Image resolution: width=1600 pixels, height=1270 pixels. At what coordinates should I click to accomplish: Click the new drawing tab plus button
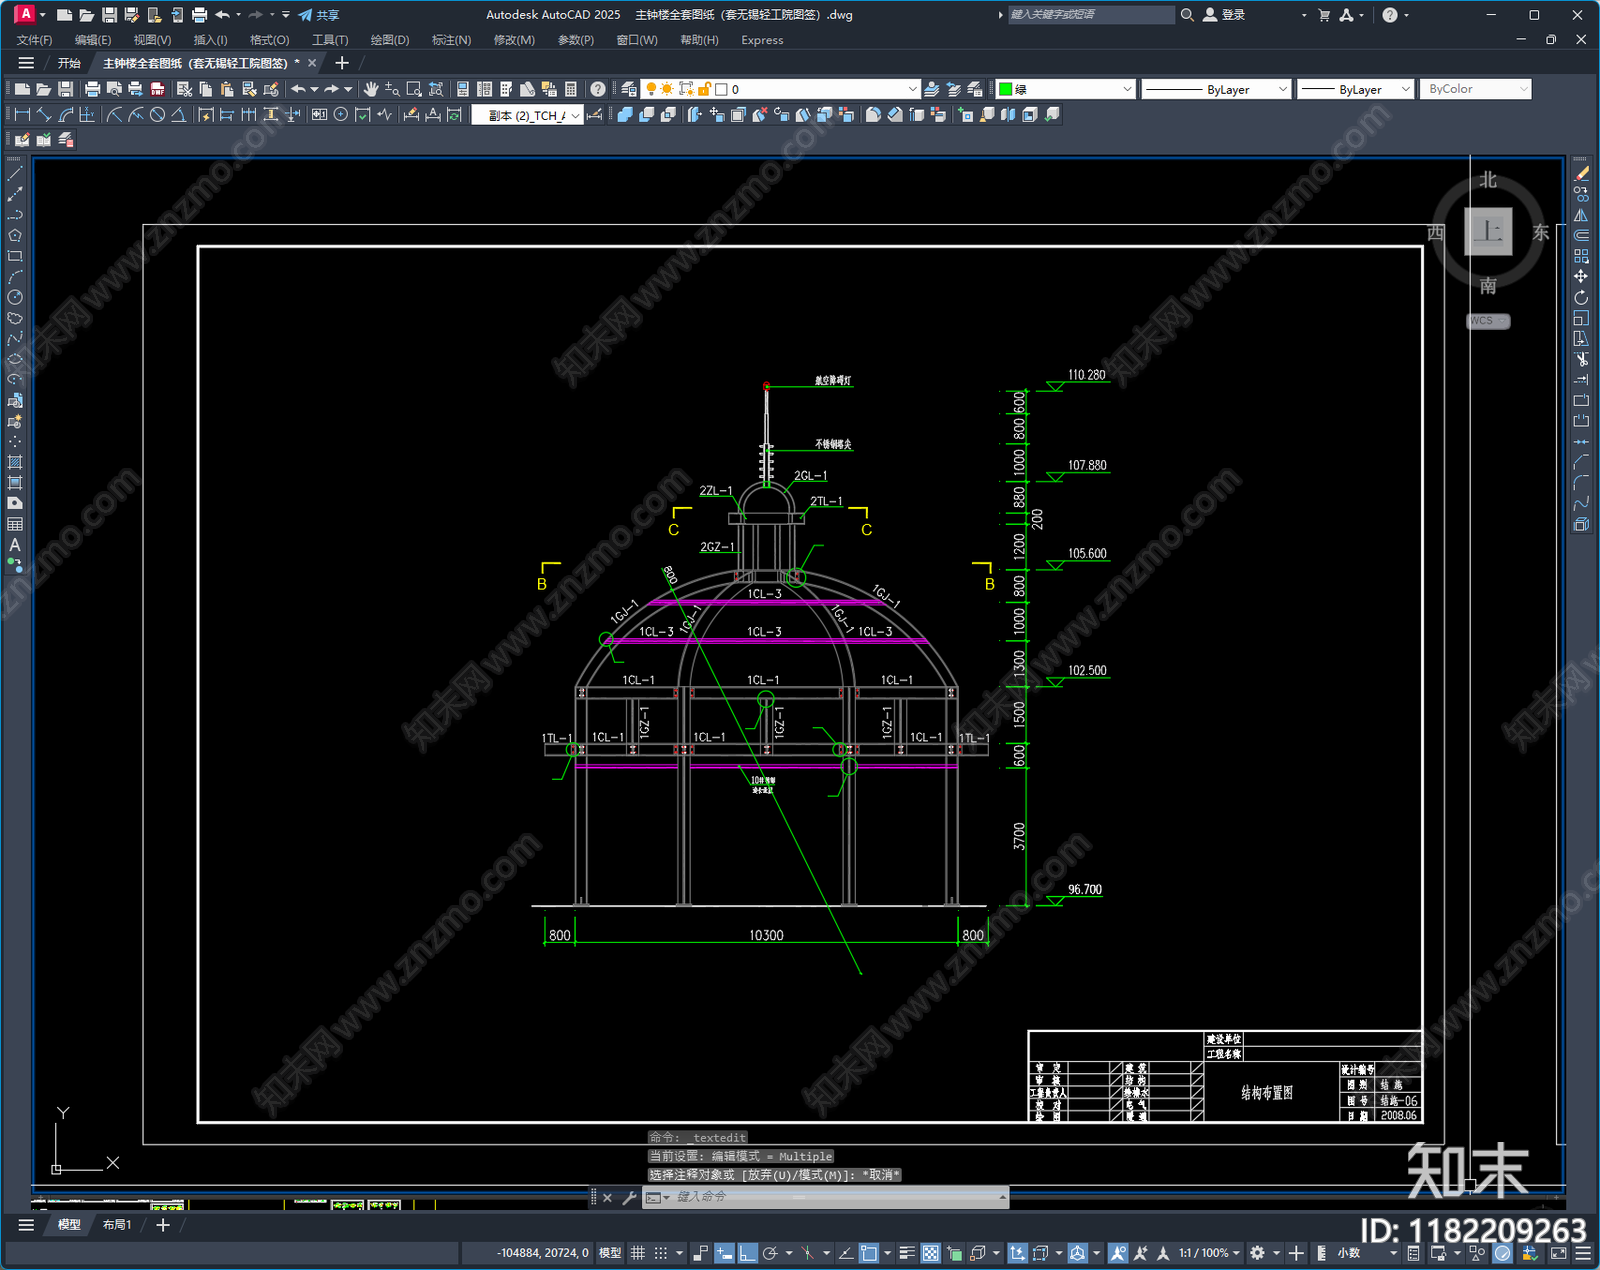coord(342,63)
